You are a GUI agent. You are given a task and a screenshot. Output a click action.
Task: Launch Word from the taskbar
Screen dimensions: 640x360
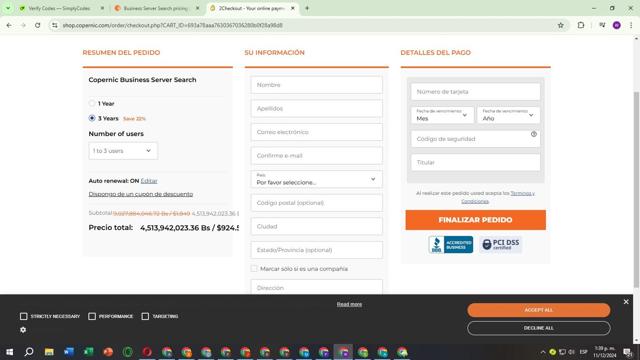69,352
